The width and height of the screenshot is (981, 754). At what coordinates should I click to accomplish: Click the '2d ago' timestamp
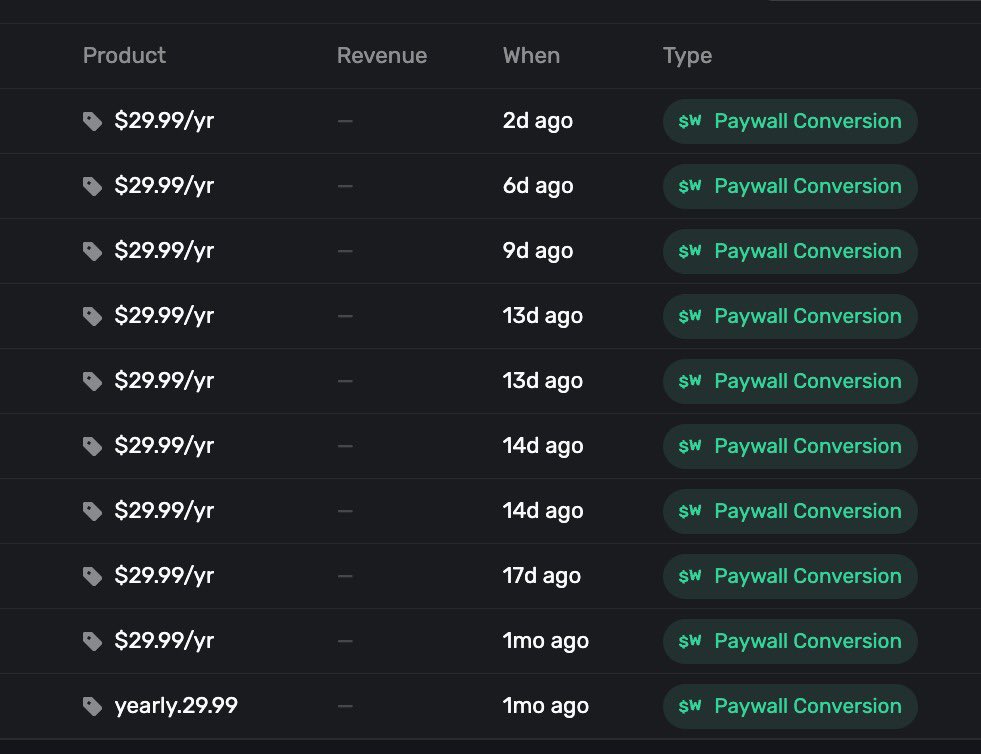(538, 121)
